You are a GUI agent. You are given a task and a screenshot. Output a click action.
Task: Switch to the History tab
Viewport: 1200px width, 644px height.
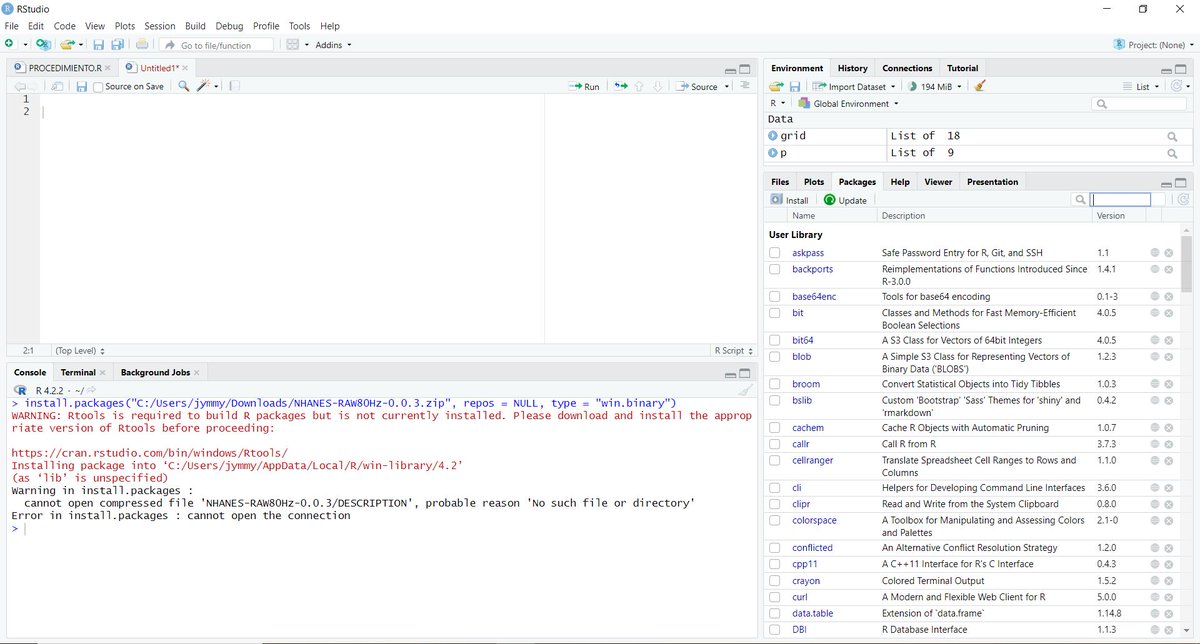point(852,68)
